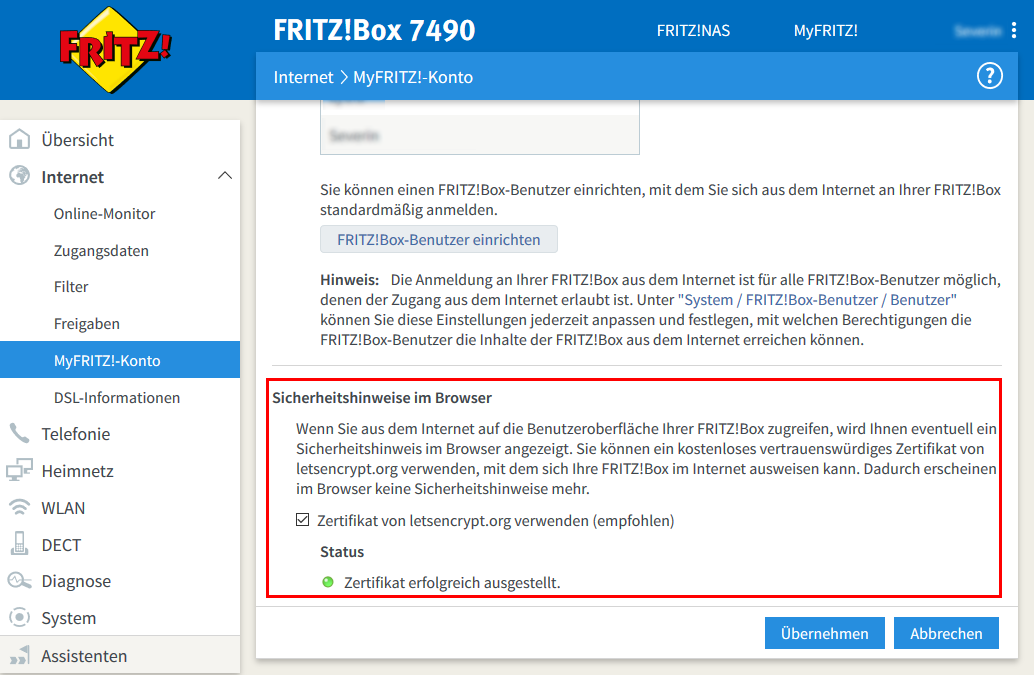The image size is (1034, 675).
Task: Click MyFRITZ! in the header
Action: [826, 30]
